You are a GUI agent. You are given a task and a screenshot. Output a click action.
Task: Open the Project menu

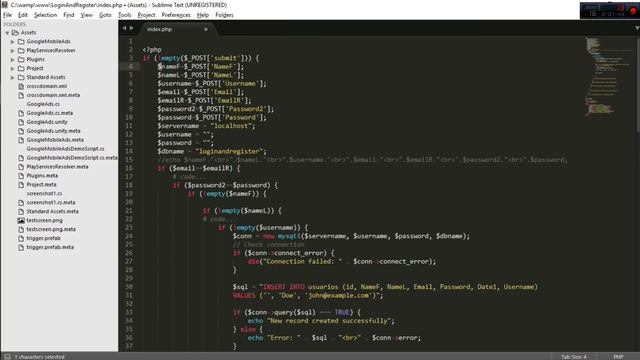tap(146, 15)
